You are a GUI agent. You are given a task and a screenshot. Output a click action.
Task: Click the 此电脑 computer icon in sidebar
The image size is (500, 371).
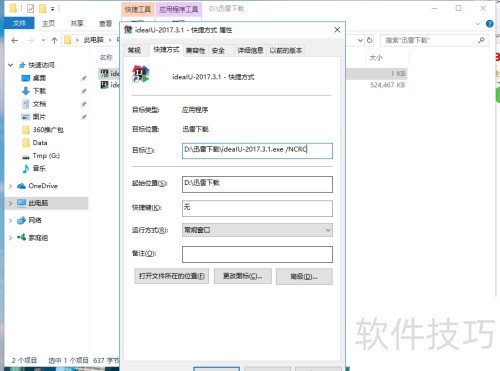(x=22, y=203)
